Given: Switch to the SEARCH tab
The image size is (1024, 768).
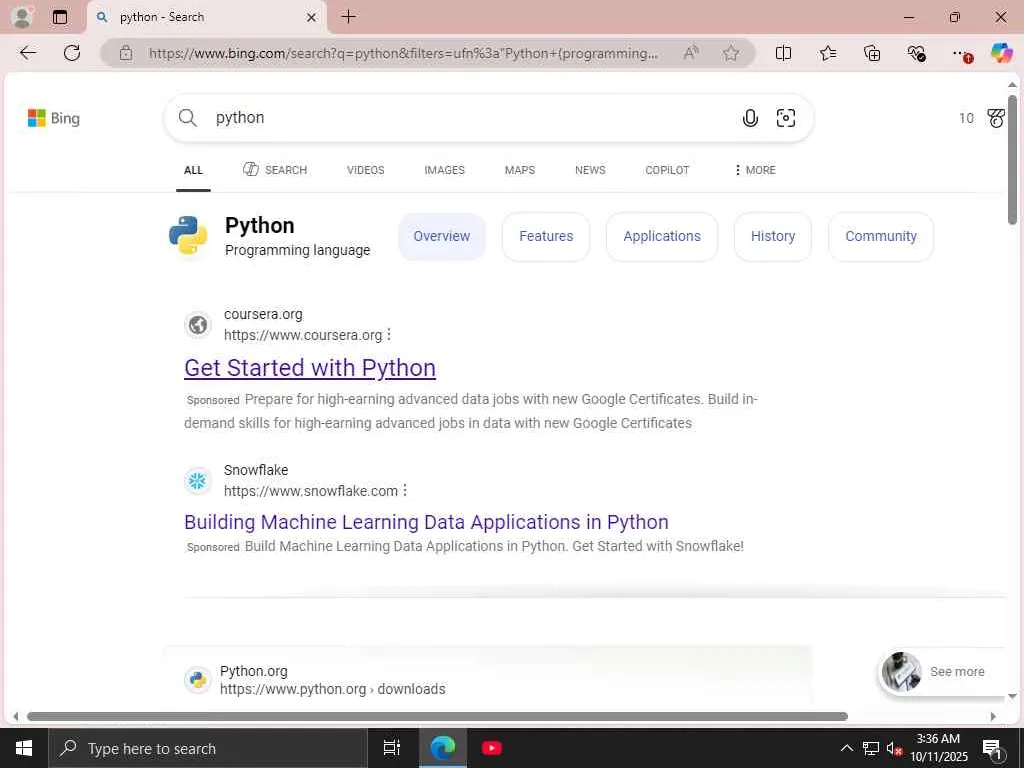Looking at the screenshot, I should [x=275, y=170].
